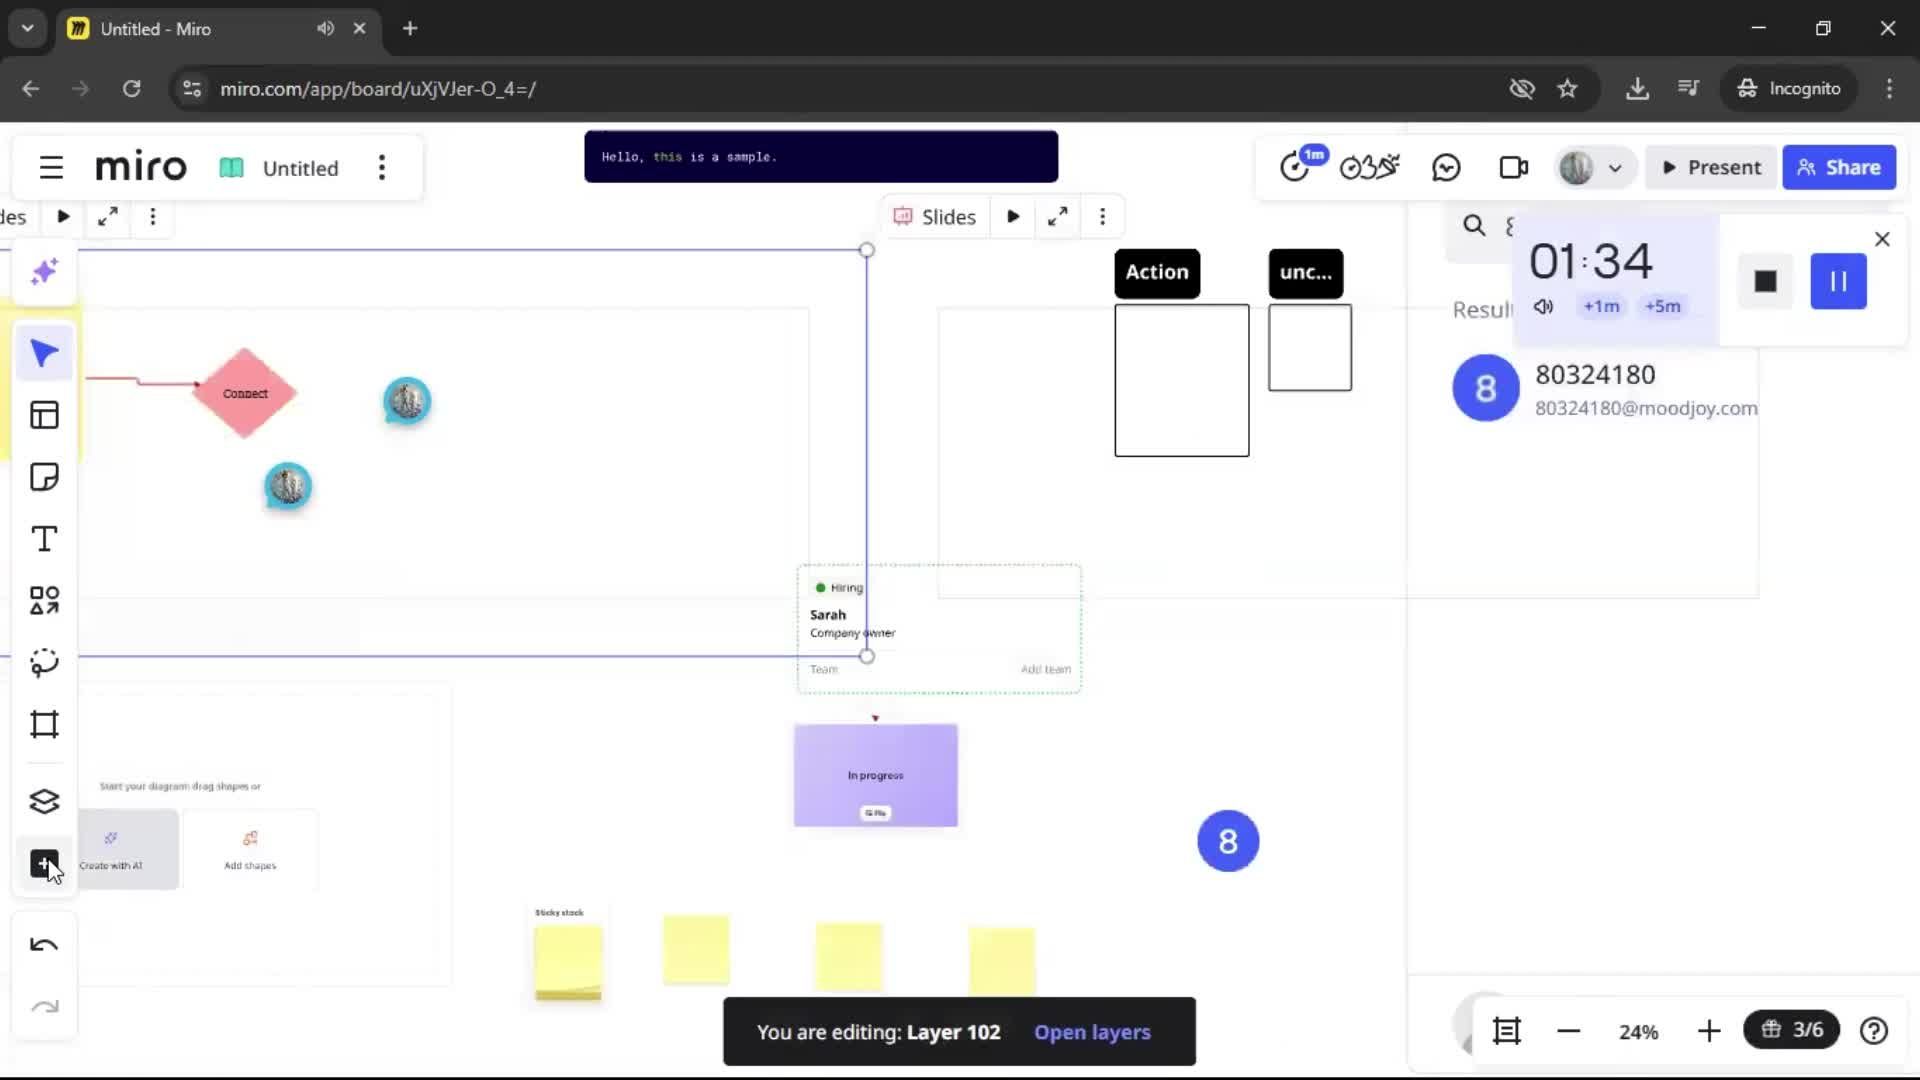Open the help question mark
The width and height of the screenshot is (1920, 1080).
(x=1874, y=1031)
